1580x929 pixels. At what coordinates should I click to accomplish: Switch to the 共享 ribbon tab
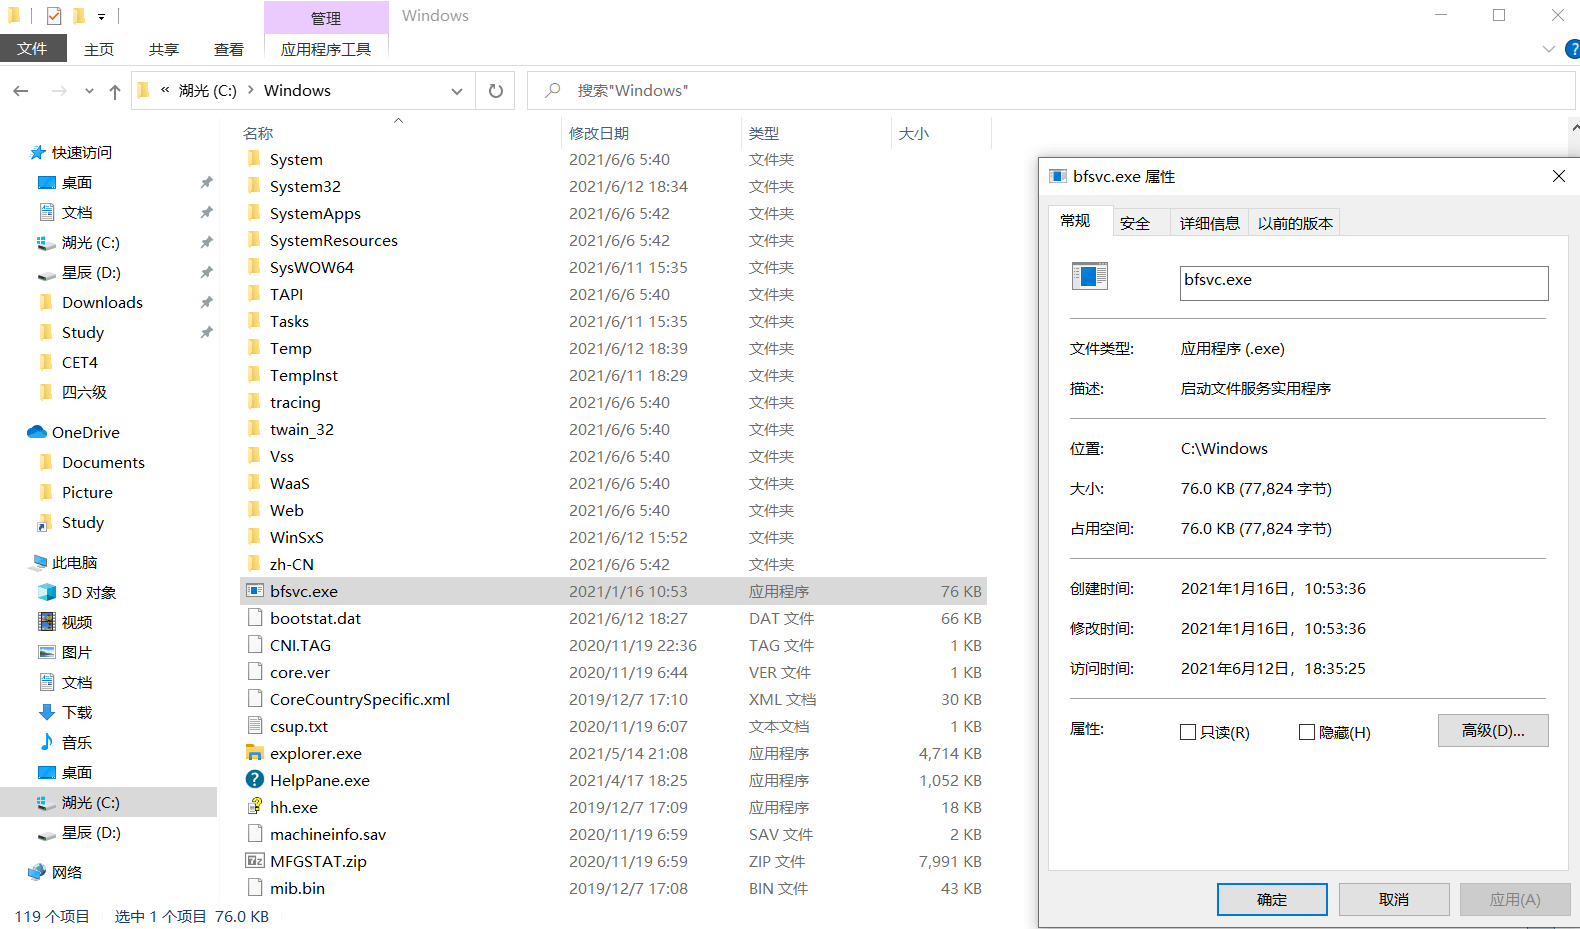164,49
